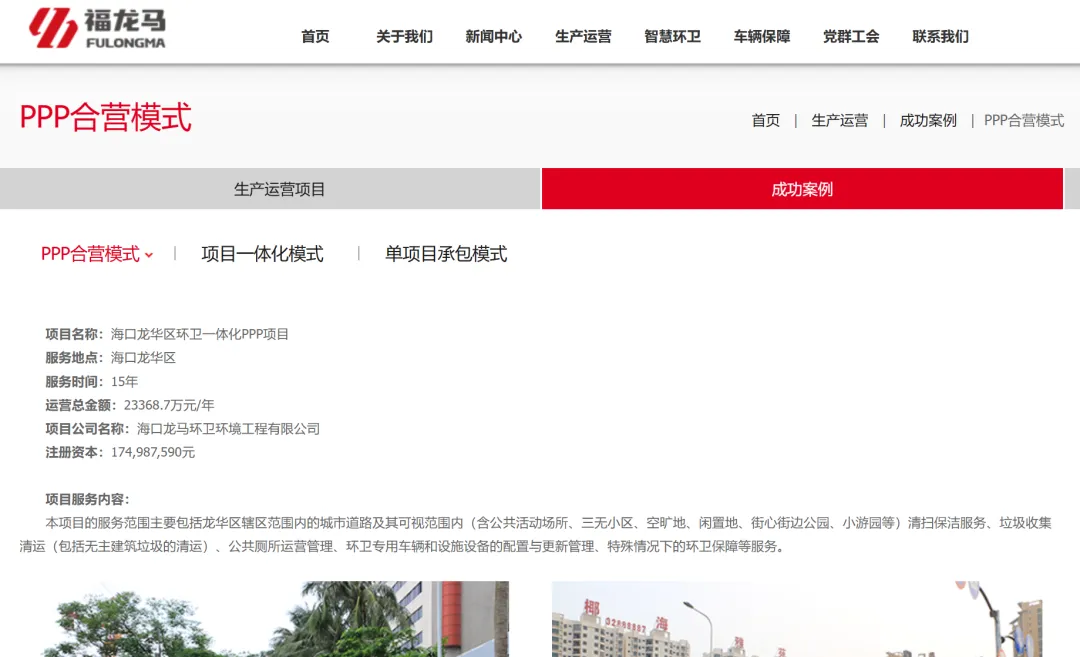
Task: Click the 成功案例 breadcrumb link
Action: point(927,120)
